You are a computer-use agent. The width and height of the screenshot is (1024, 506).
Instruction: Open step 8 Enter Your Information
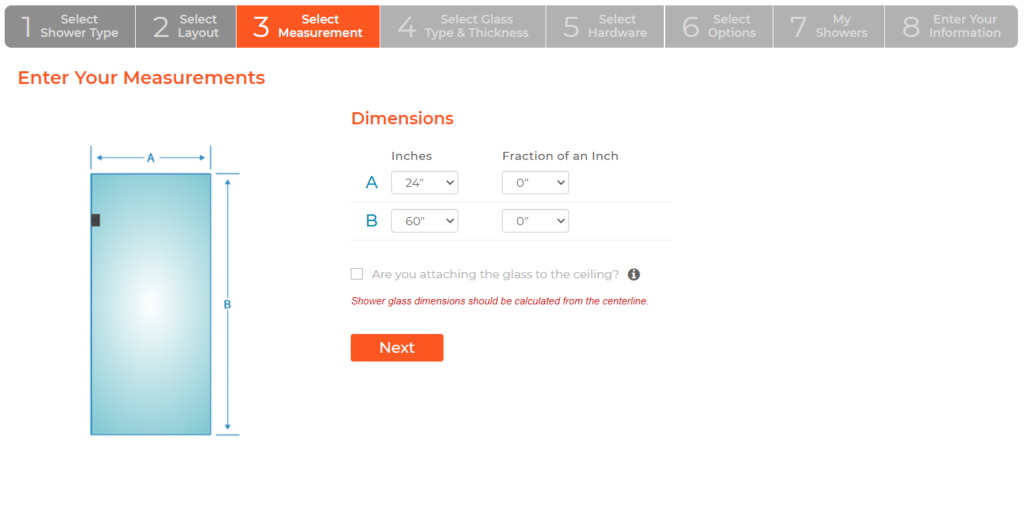click(x=951, y=26)
